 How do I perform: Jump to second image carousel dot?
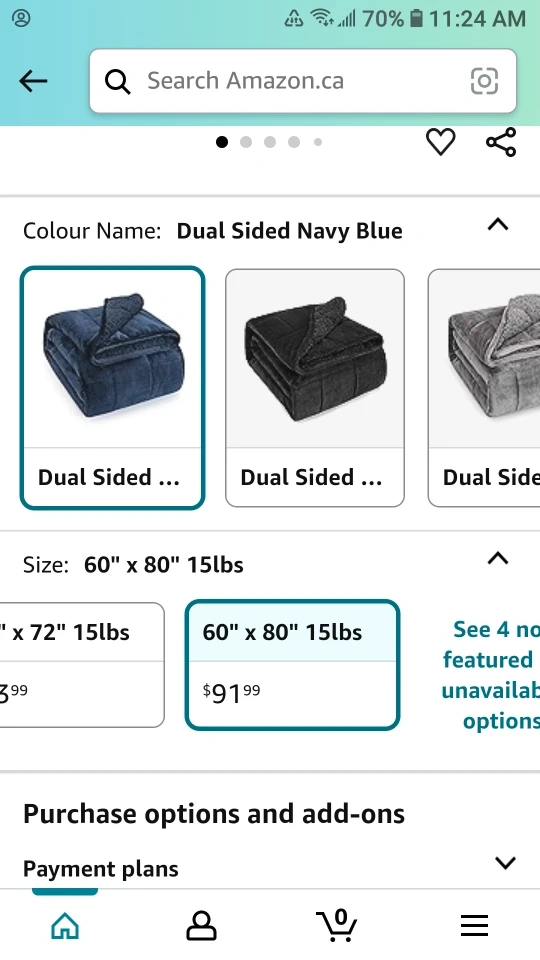point(246,142)
